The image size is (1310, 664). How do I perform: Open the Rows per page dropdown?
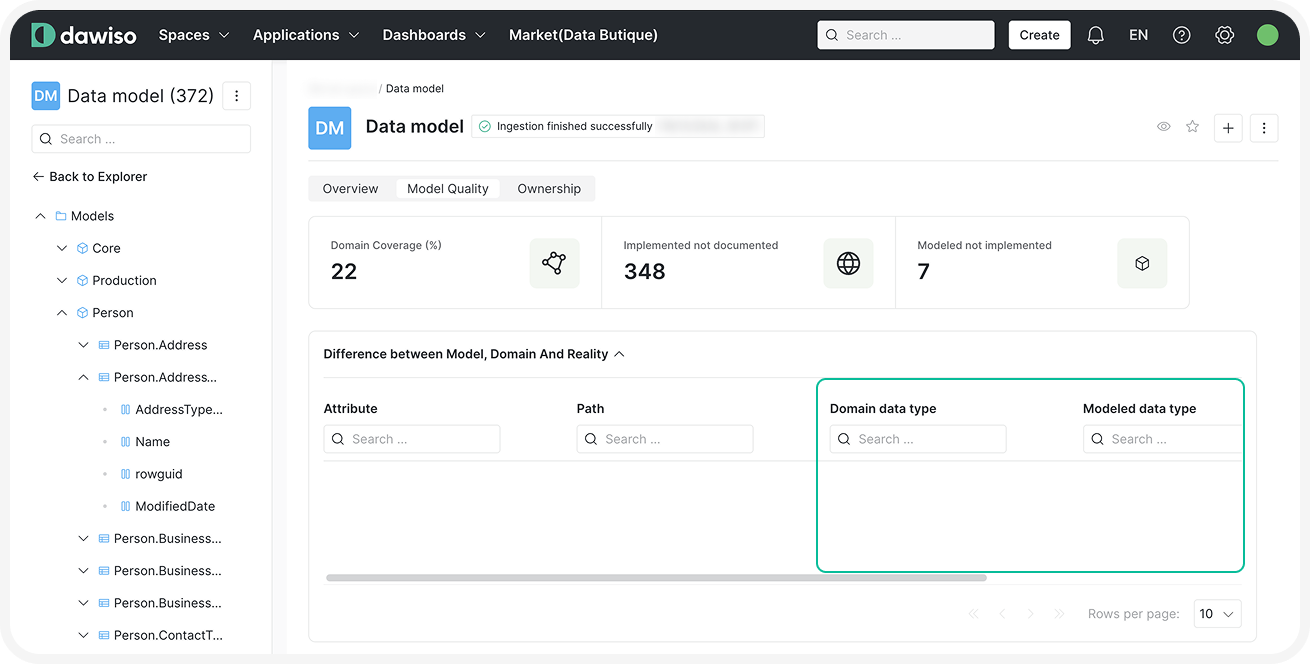pyautogui.click(x=1217, y=613)
